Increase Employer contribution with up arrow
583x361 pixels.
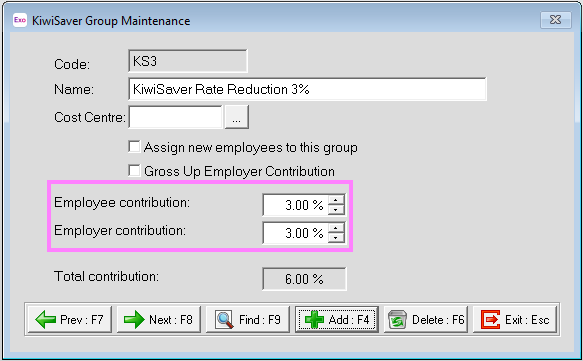[336, 228]
